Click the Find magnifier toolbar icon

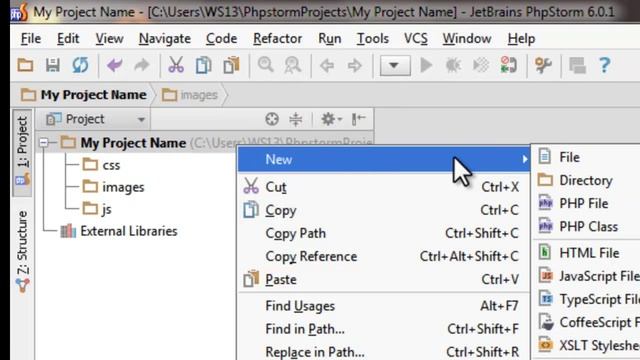click(266, 65)
